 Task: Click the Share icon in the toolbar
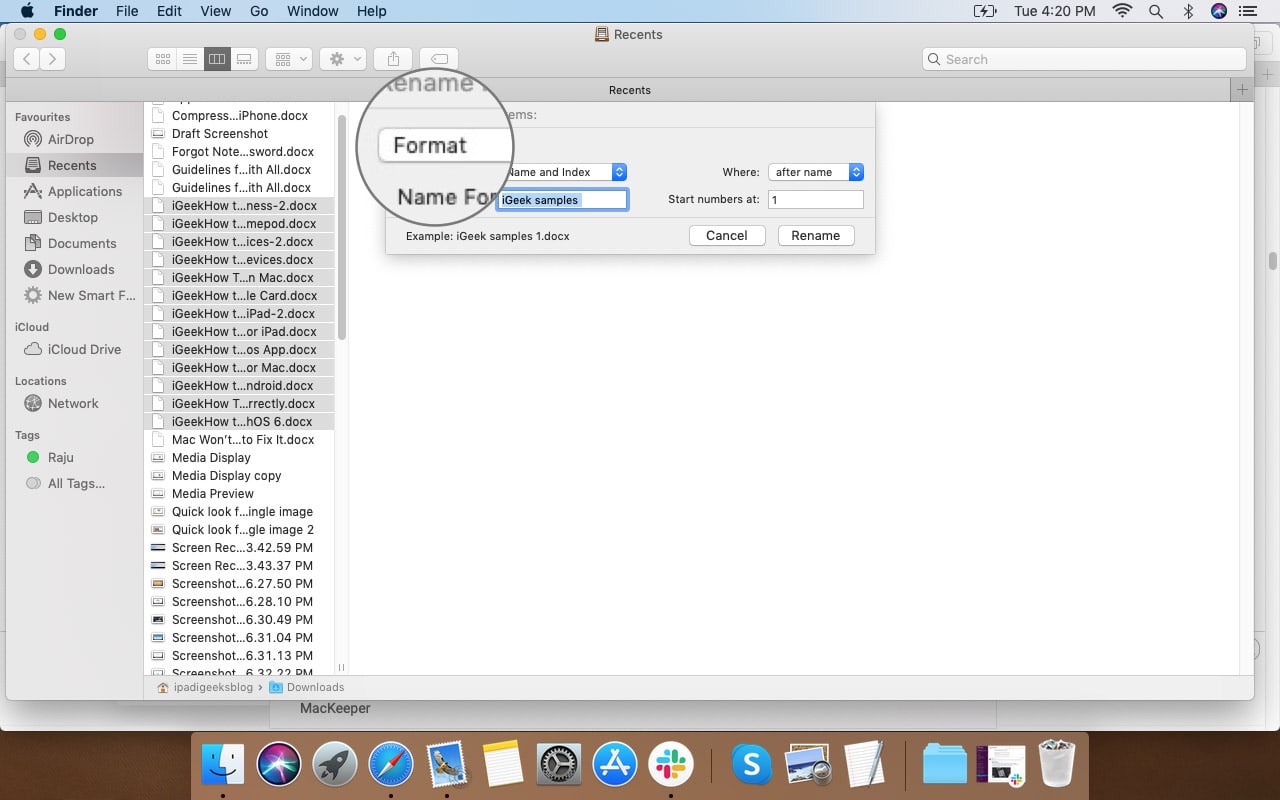point(392,59)
